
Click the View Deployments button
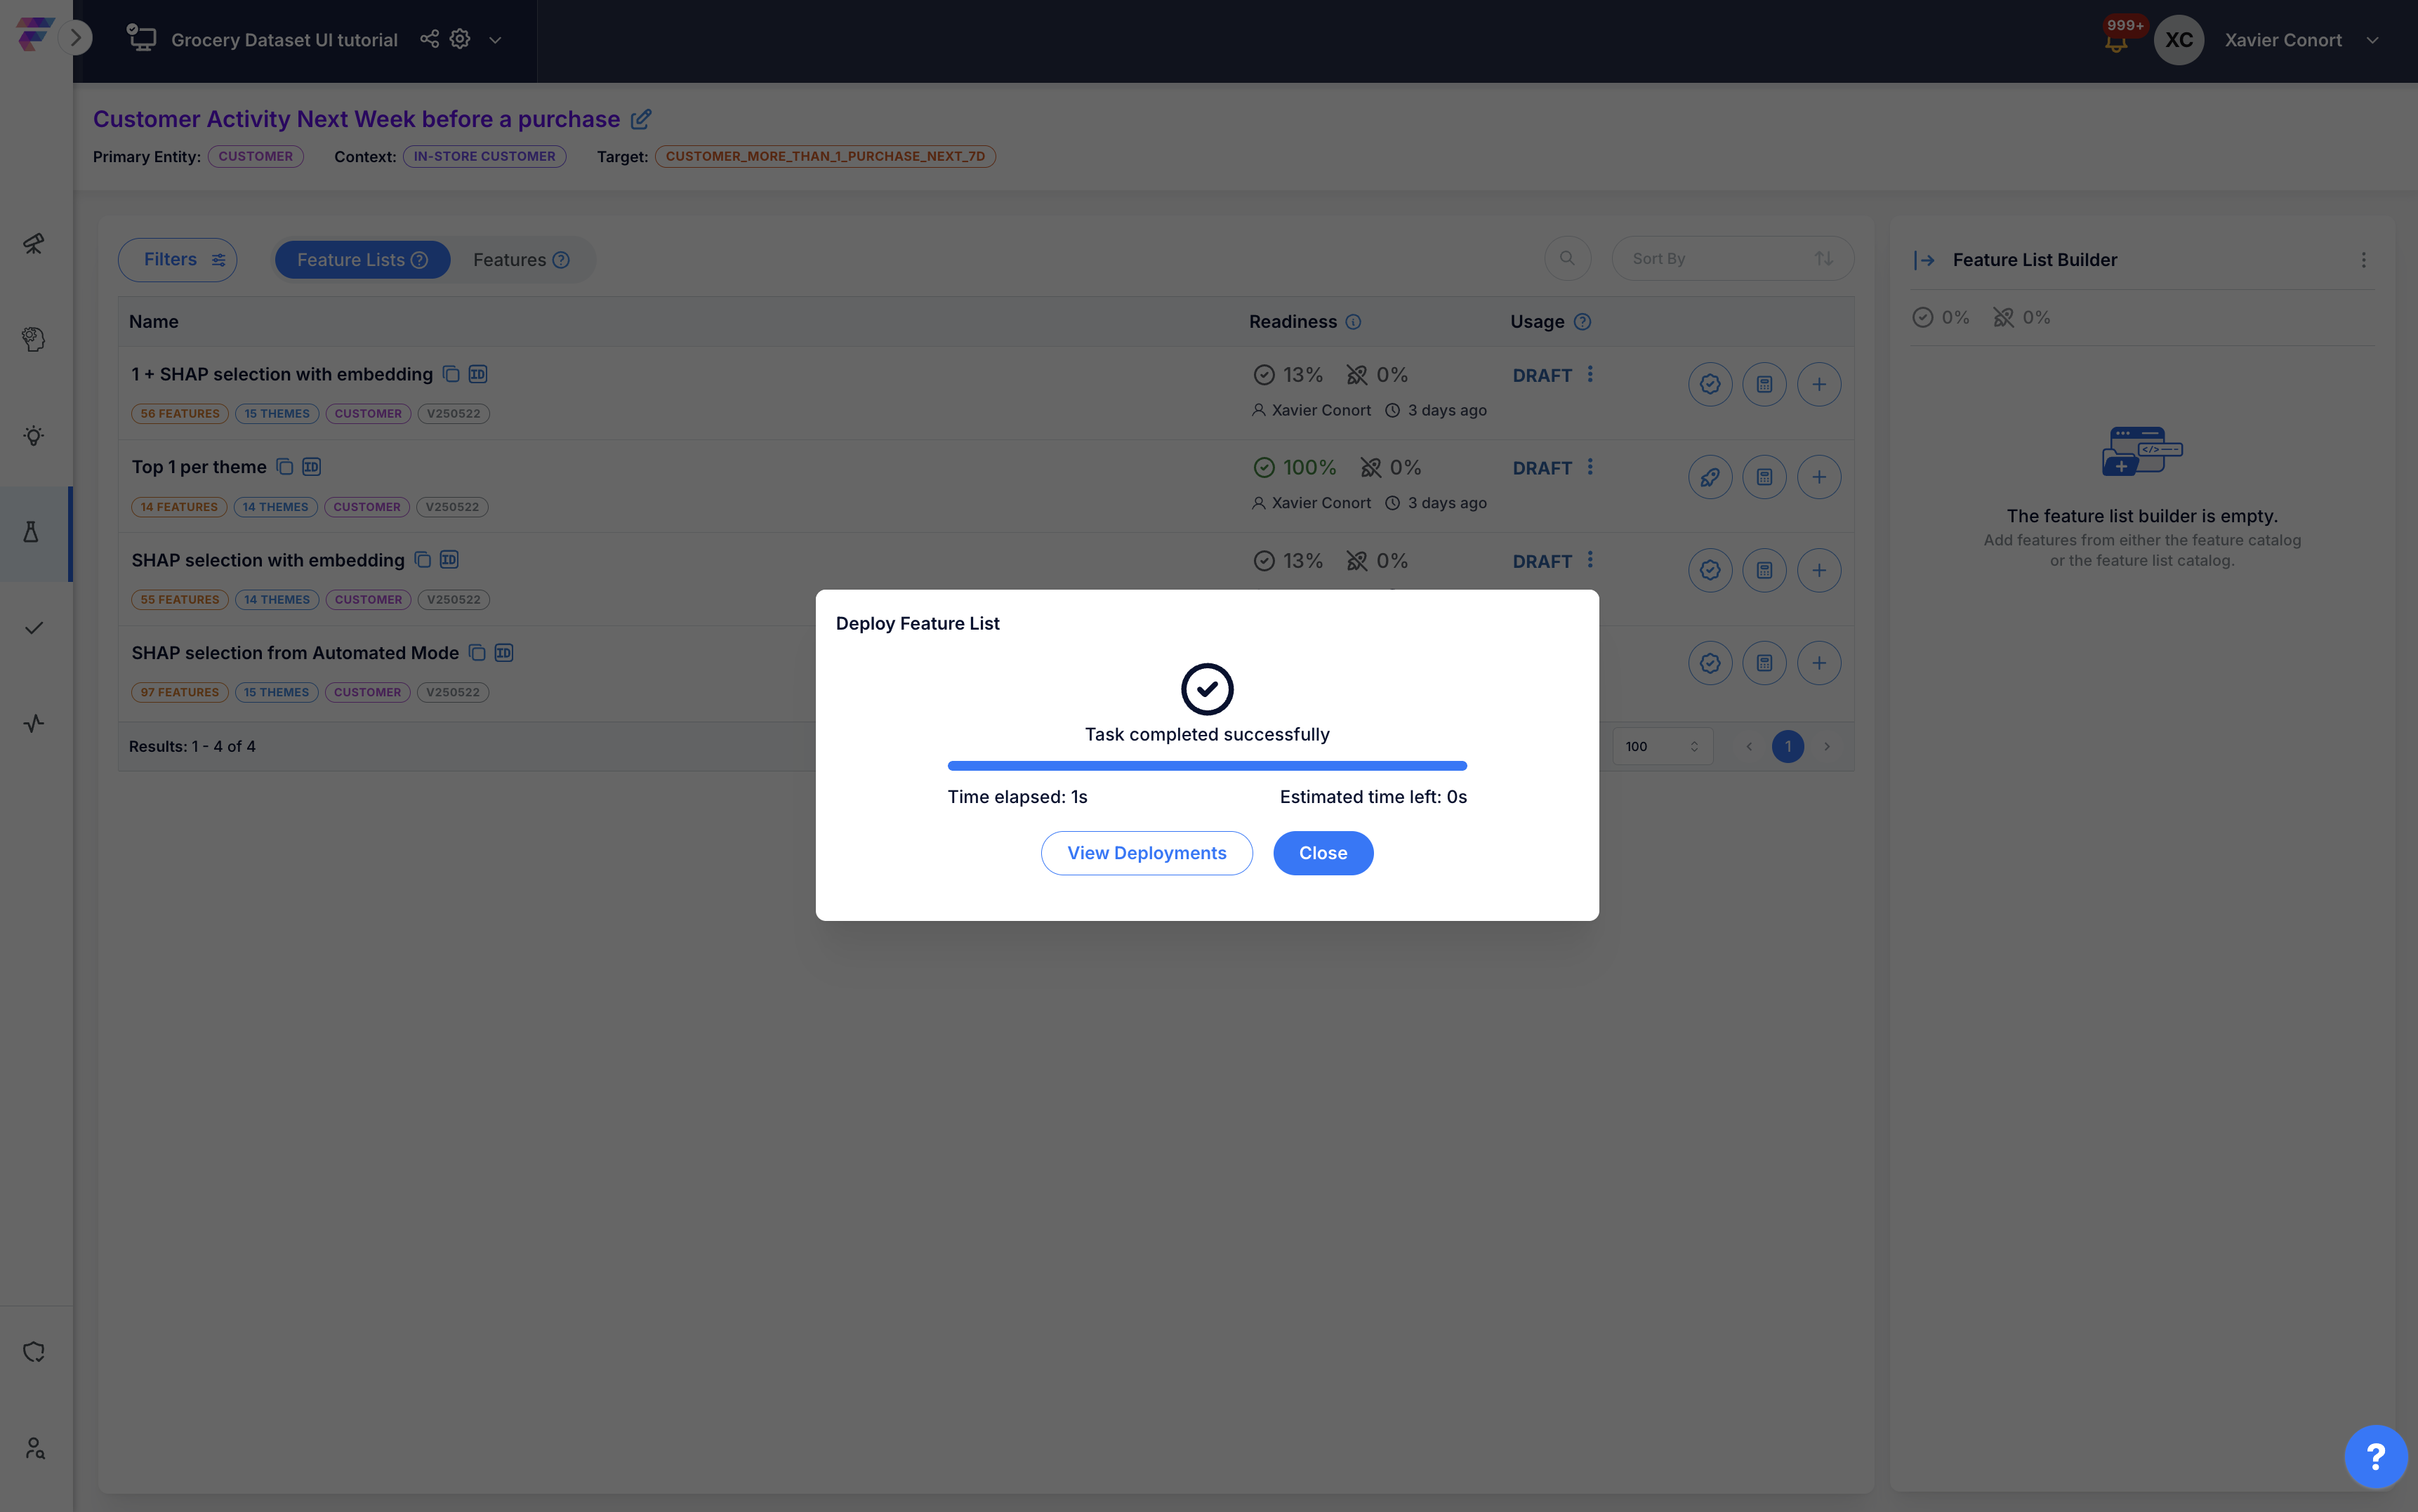(1146, 853)
